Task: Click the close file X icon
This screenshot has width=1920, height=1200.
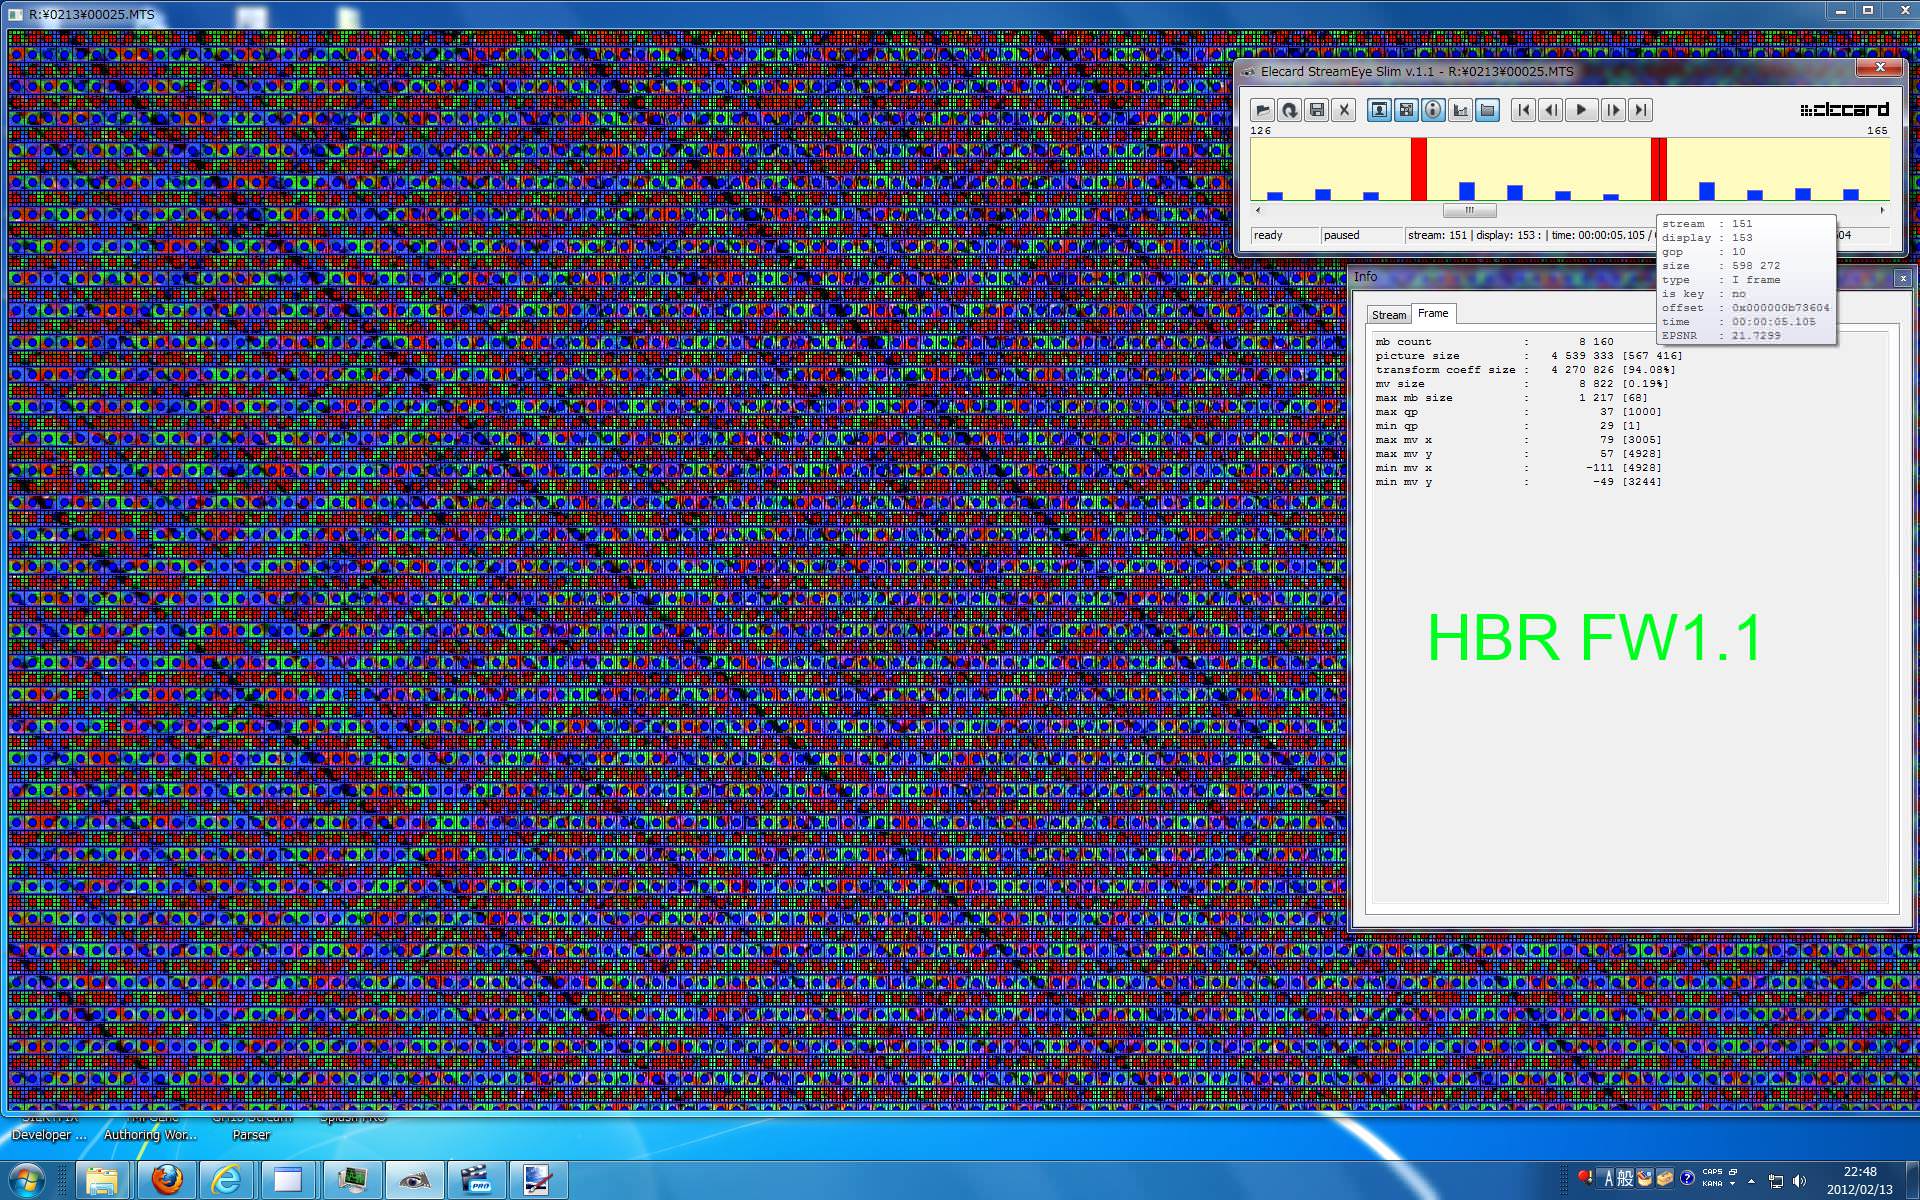Action: point(1344,110)
